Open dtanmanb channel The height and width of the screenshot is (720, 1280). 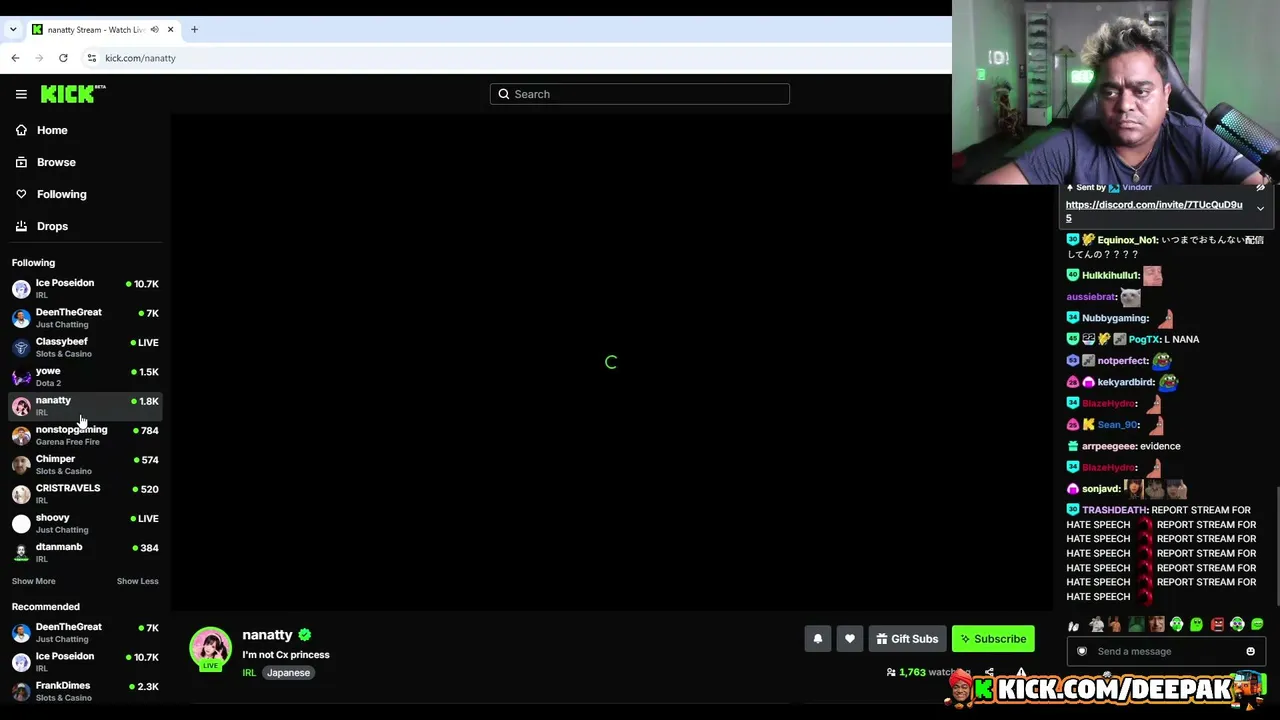point(86,553)
